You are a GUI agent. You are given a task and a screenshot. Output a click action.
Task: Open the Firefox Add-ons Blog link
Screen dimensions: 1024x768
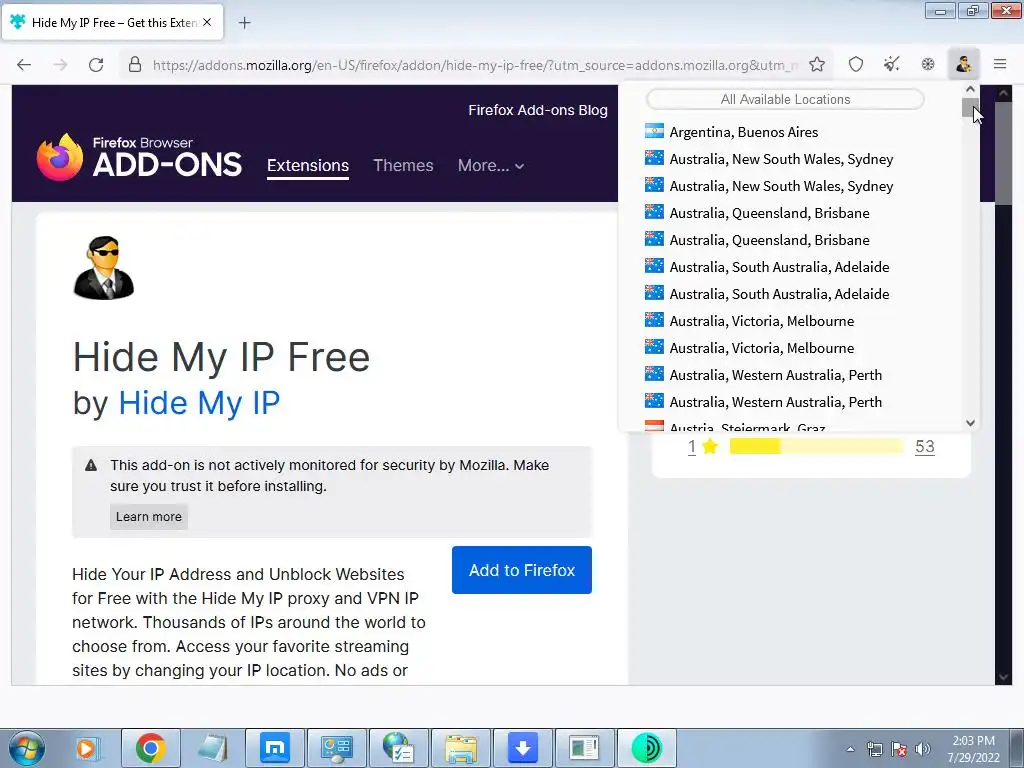click(x=537, y=110)
